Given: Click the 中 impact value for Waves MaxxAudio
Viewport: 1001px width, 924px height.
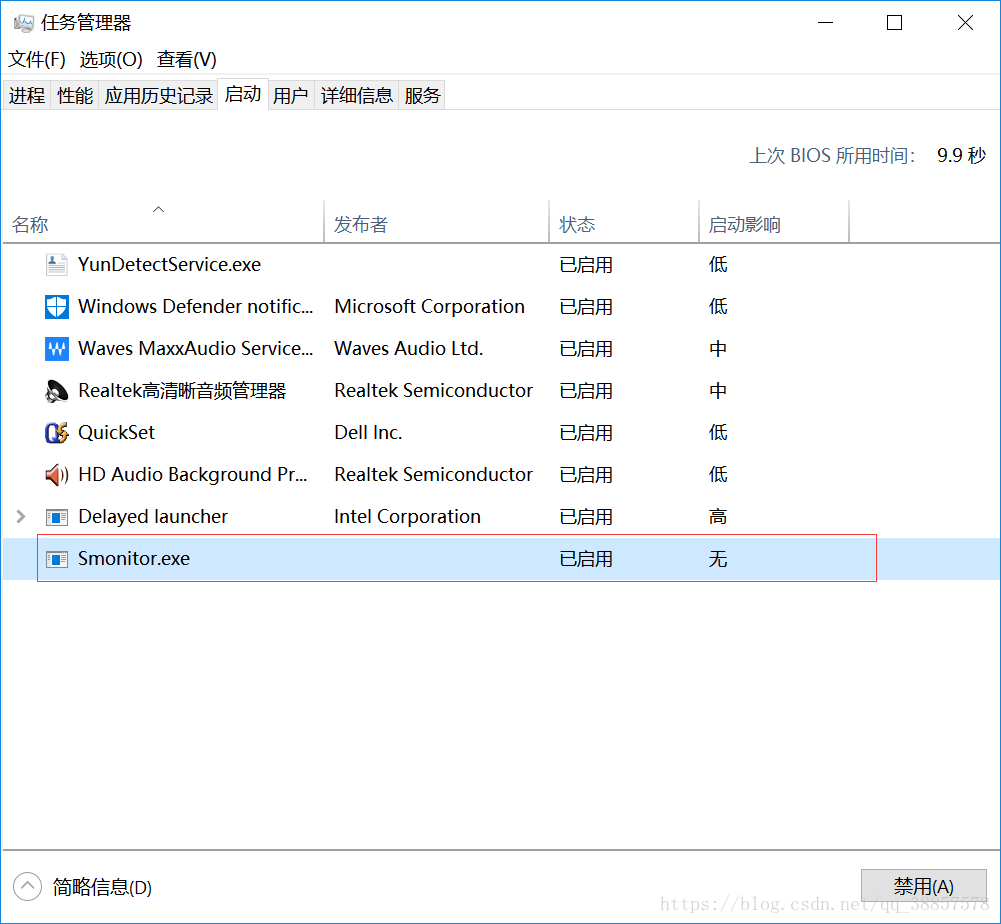Looking at the screenshot, I should tap(718, 349).
